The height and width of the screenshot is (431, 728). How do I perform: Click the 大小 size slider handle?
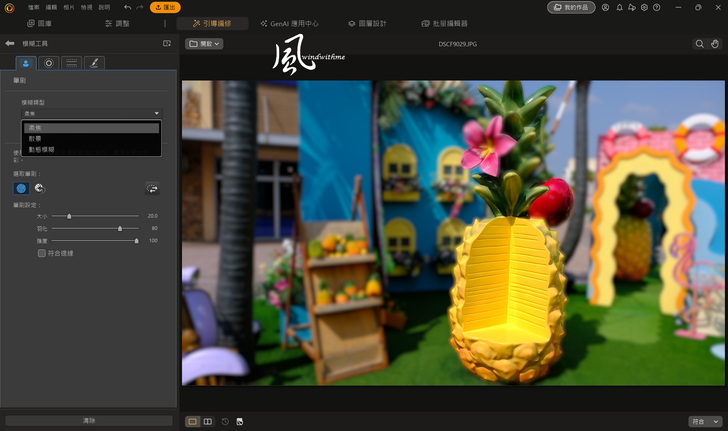pos(69,216)
